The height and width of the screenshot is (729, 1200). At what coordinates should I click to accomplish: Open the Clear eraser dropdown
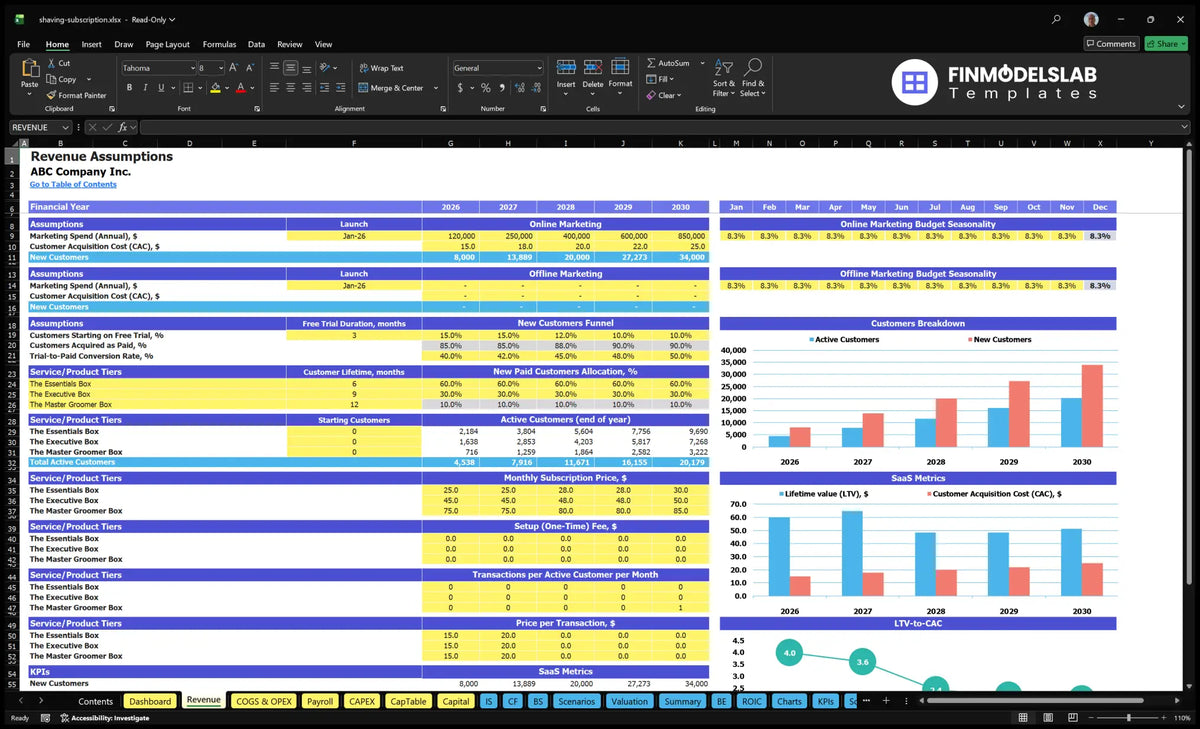click(663, 95)
